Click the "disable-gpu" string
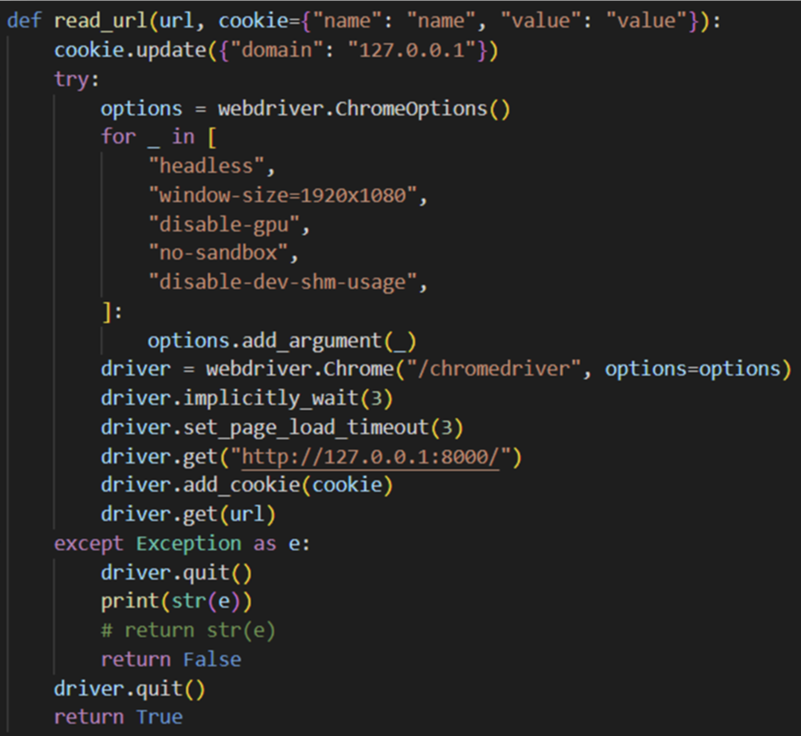Screen dimensions: 801x736 [x=224, y=225]
